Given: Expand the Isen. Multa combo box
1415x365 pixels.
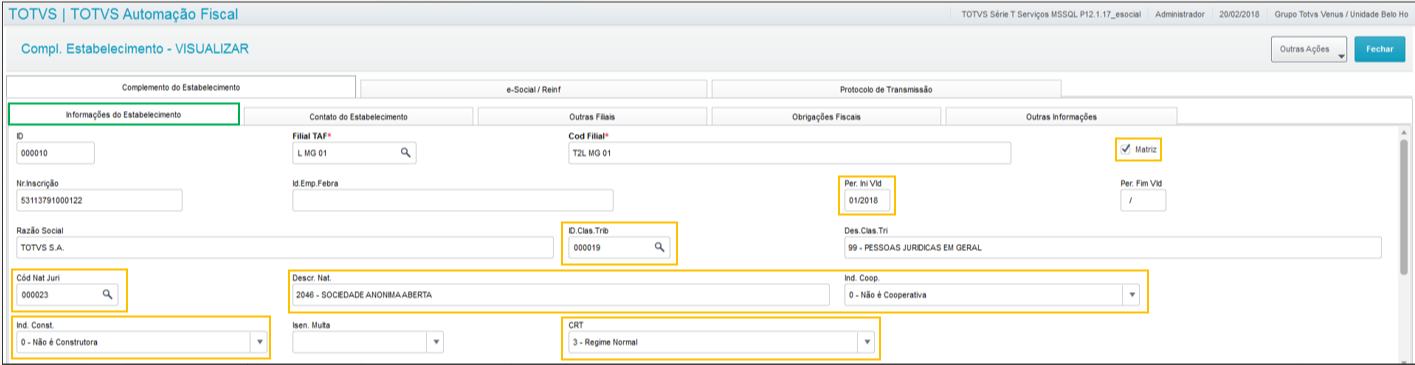Looking at the screenshot, I should (434, 342).
